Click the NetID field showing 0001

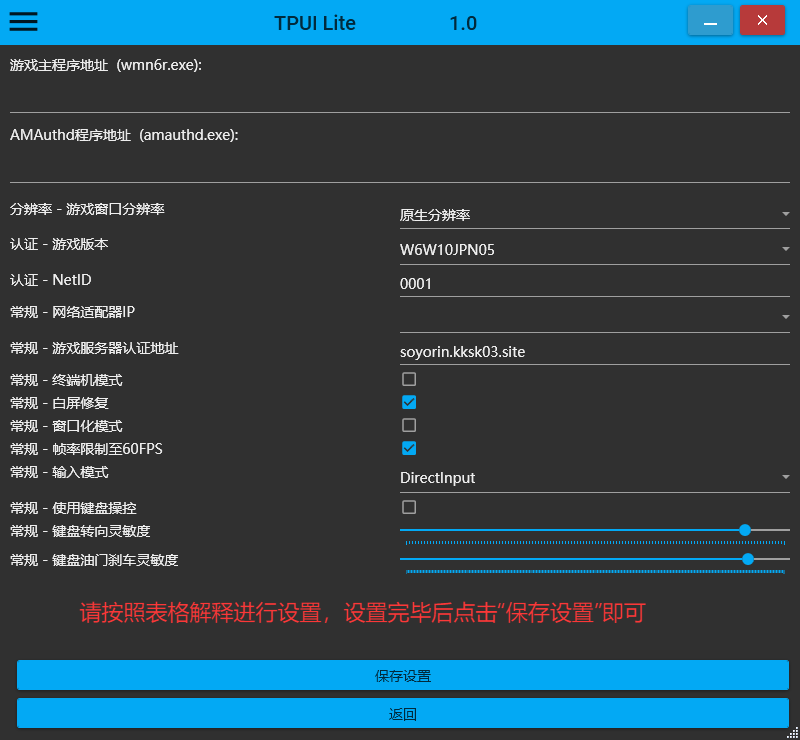click(594, 284)
